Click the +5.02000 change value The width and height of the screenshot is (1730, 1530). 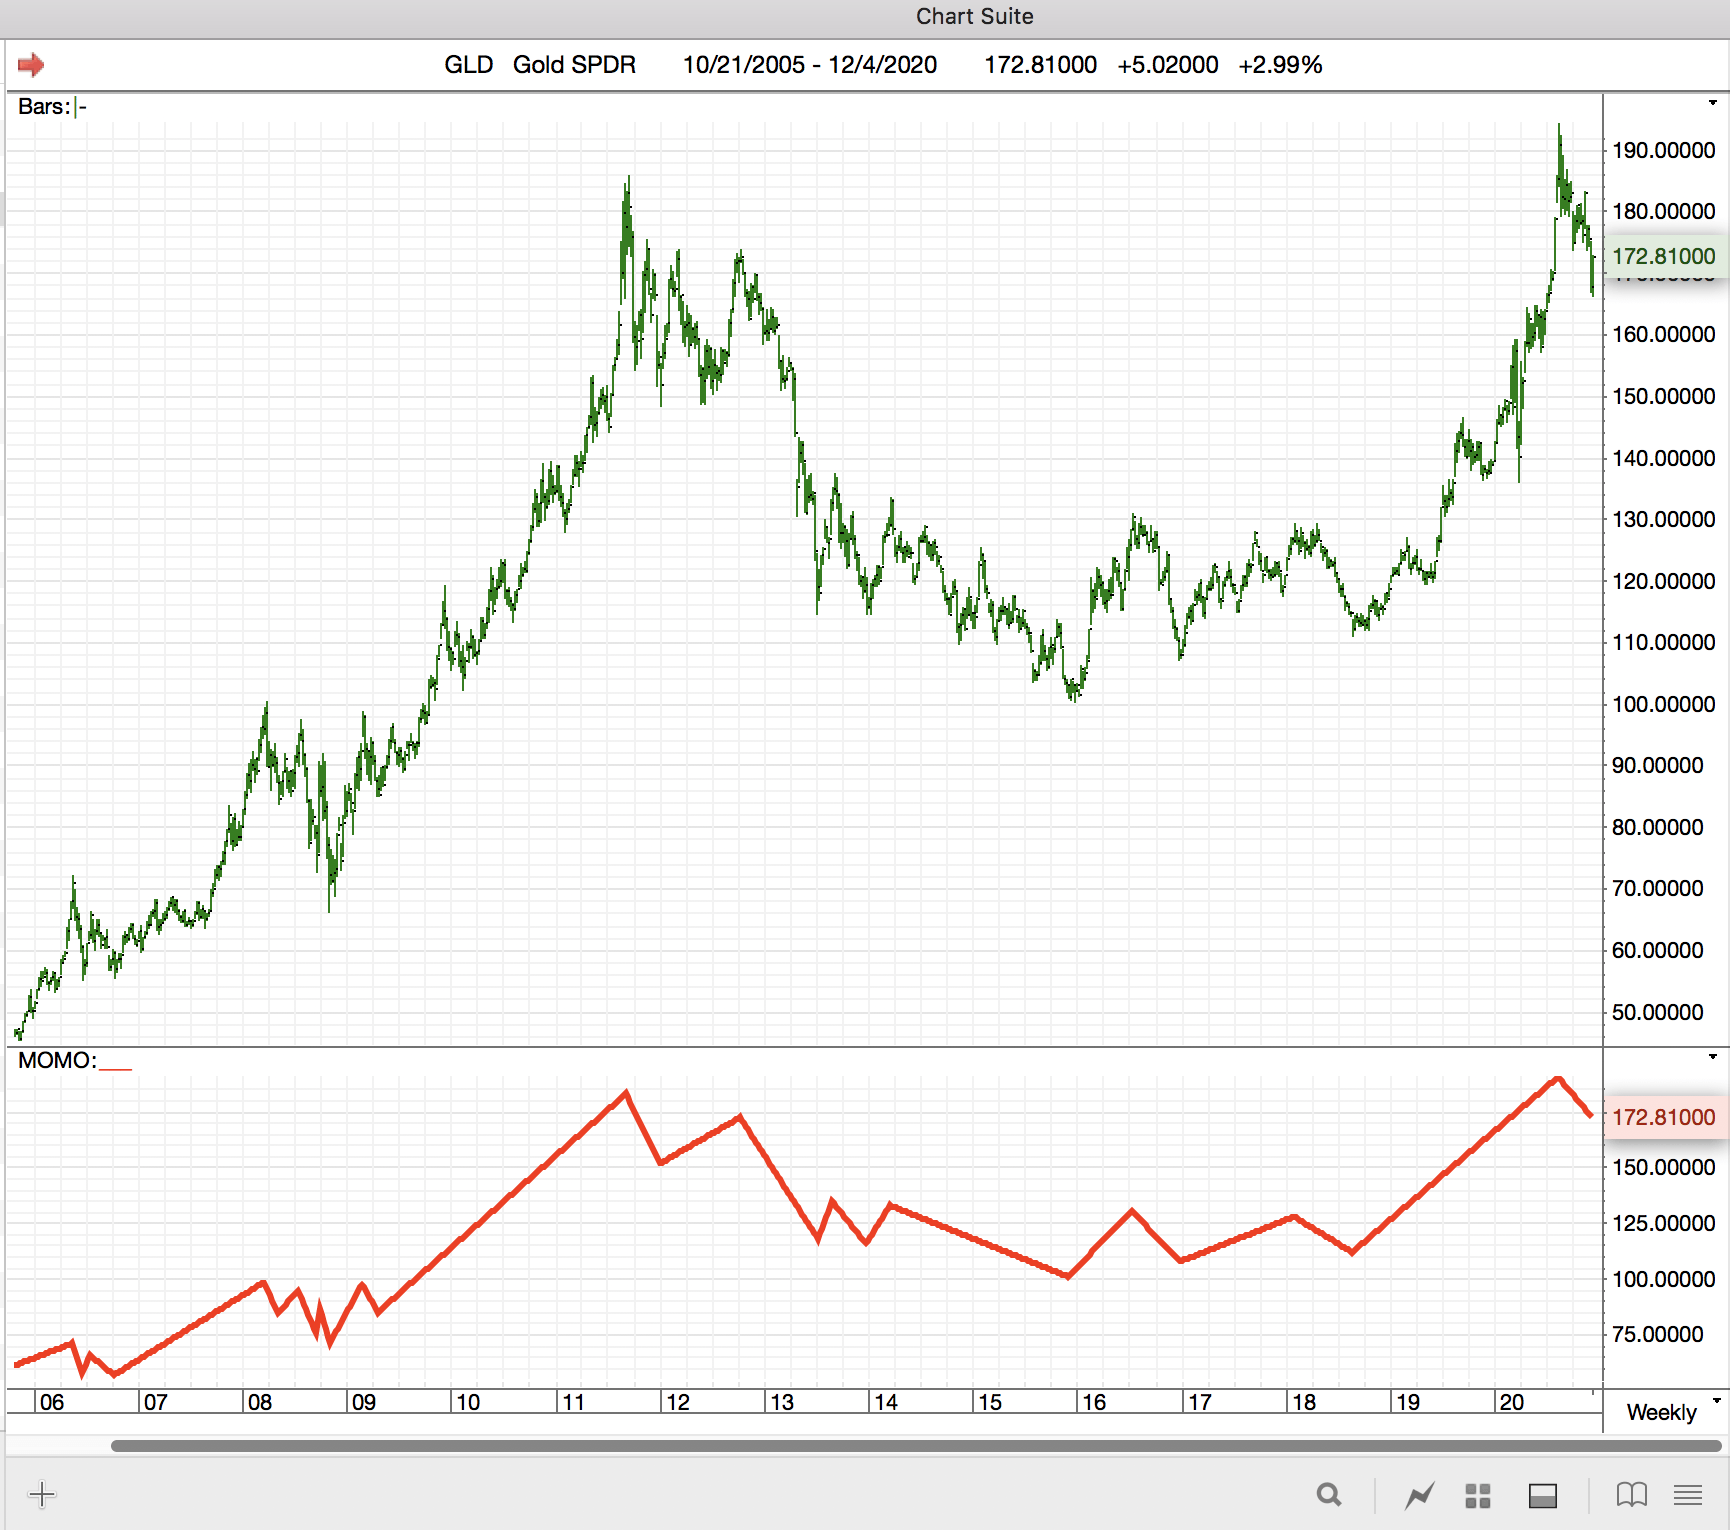pos(1168,65)
